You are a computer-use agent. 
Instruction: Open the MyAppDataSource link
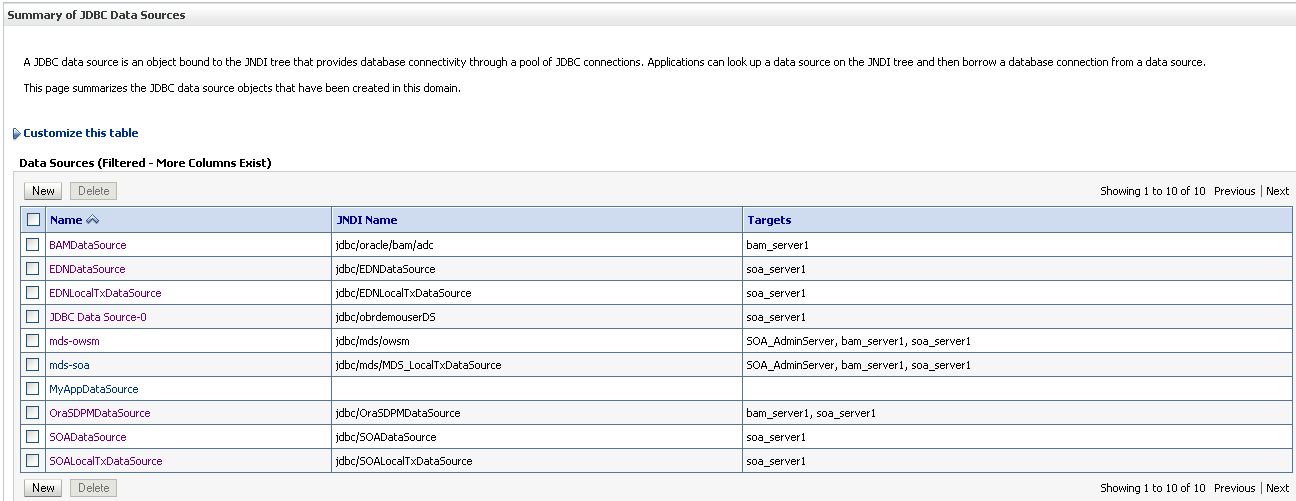(x=94, y=389)
